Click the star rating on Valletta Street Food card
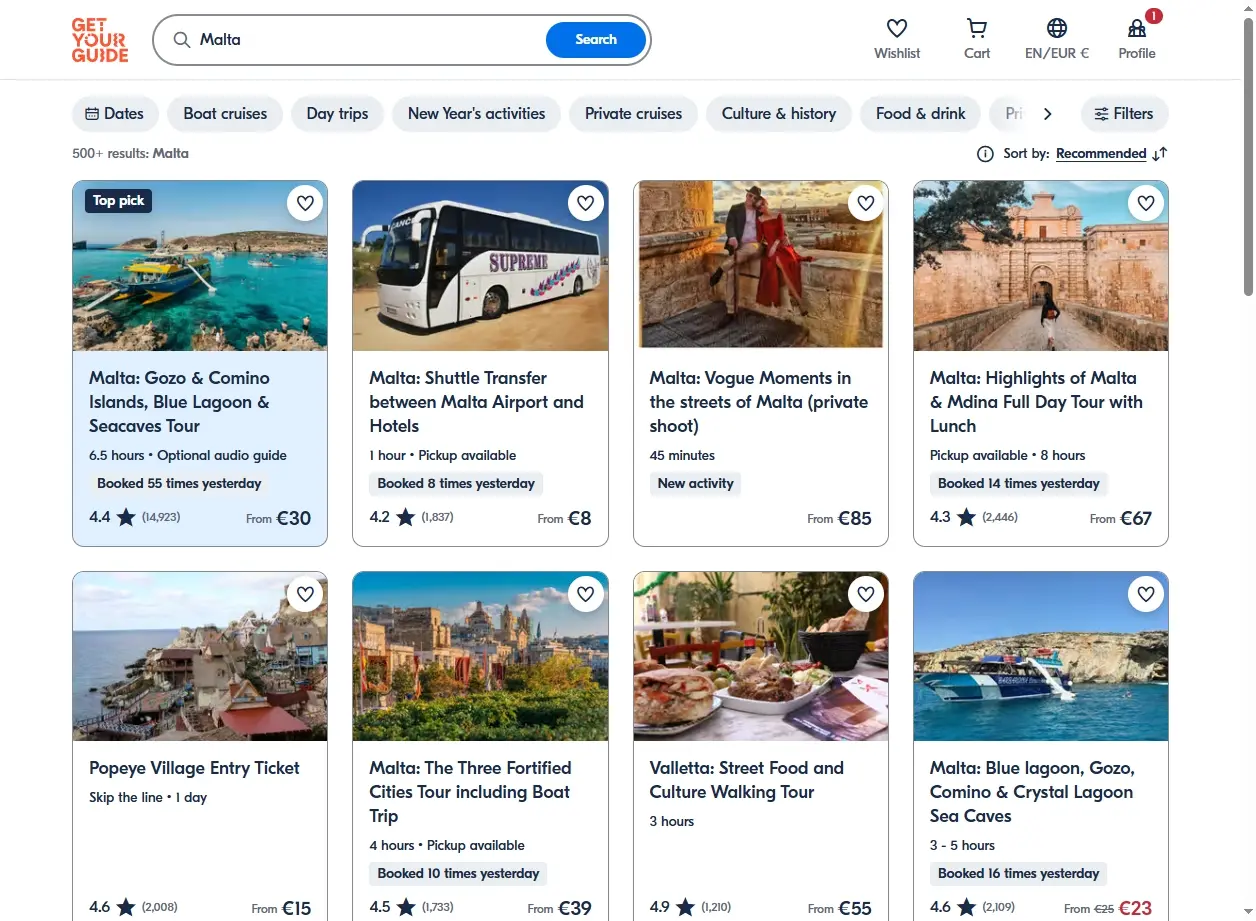Image resolution: width=1256 pixels, height=921 pixels. (x=685, y=907)
